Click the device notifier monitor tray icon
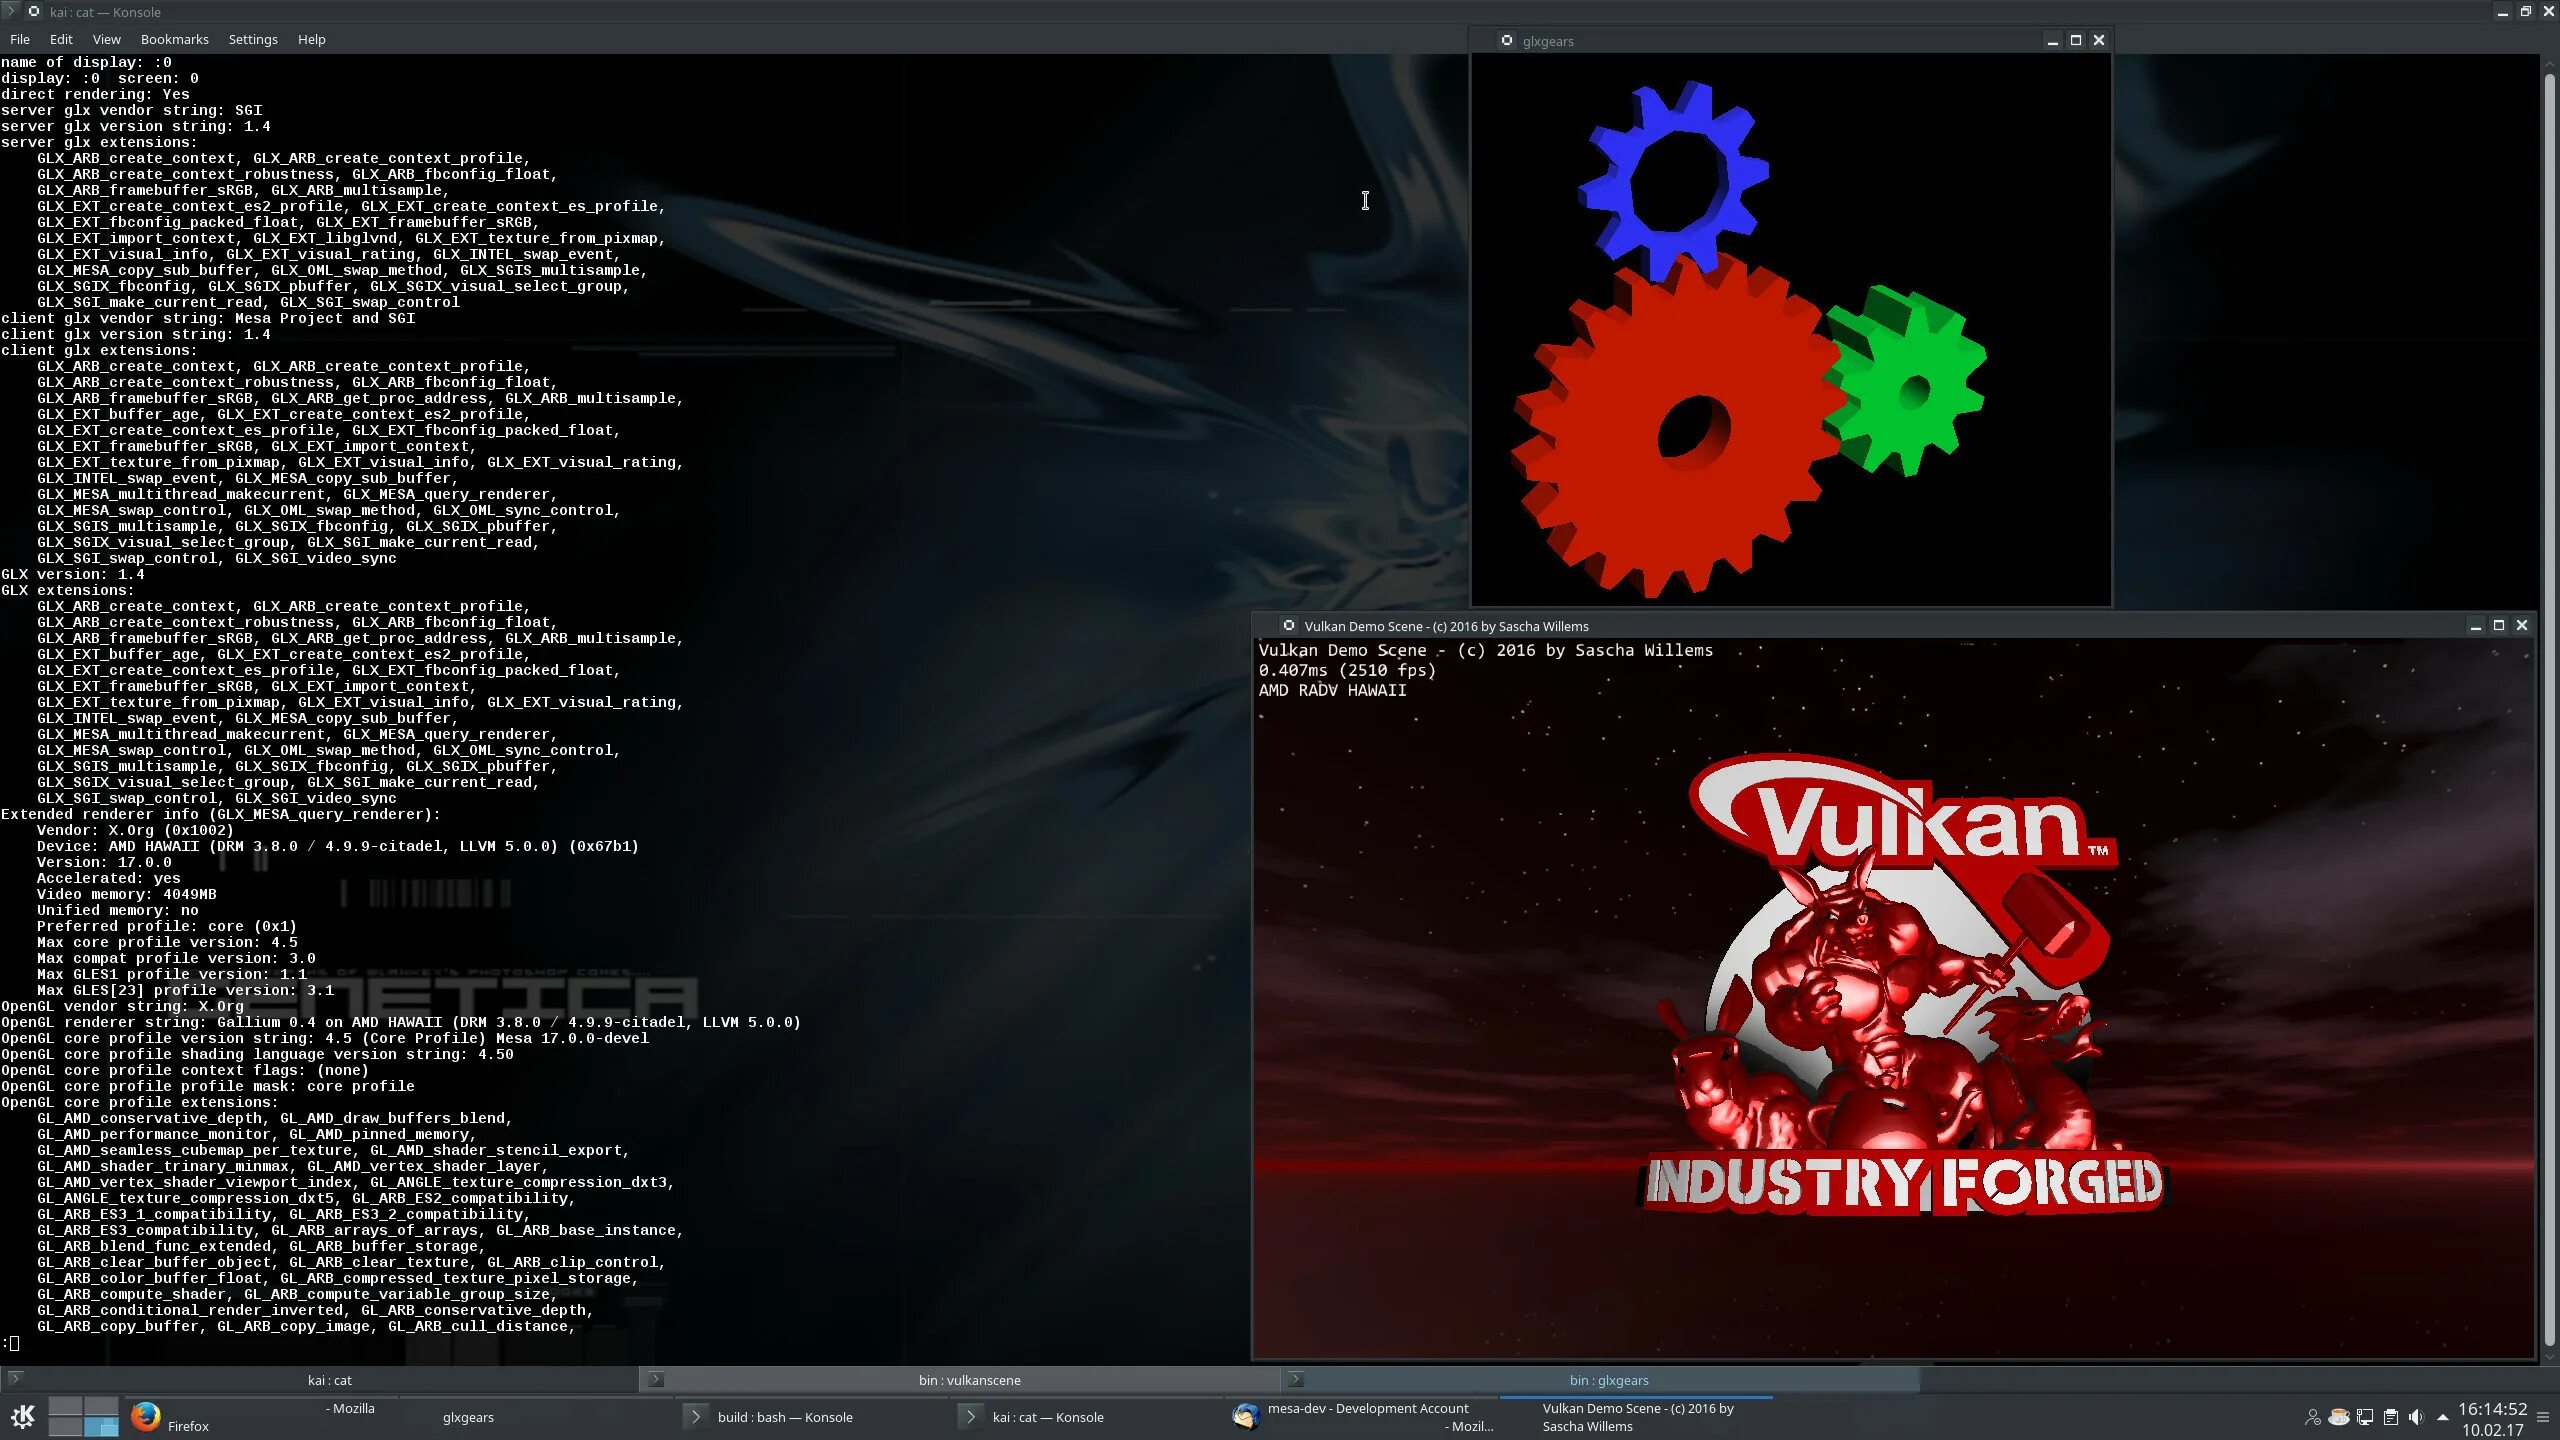The width and height of the screenshot is (2560, 1440). (2364, 1417)
